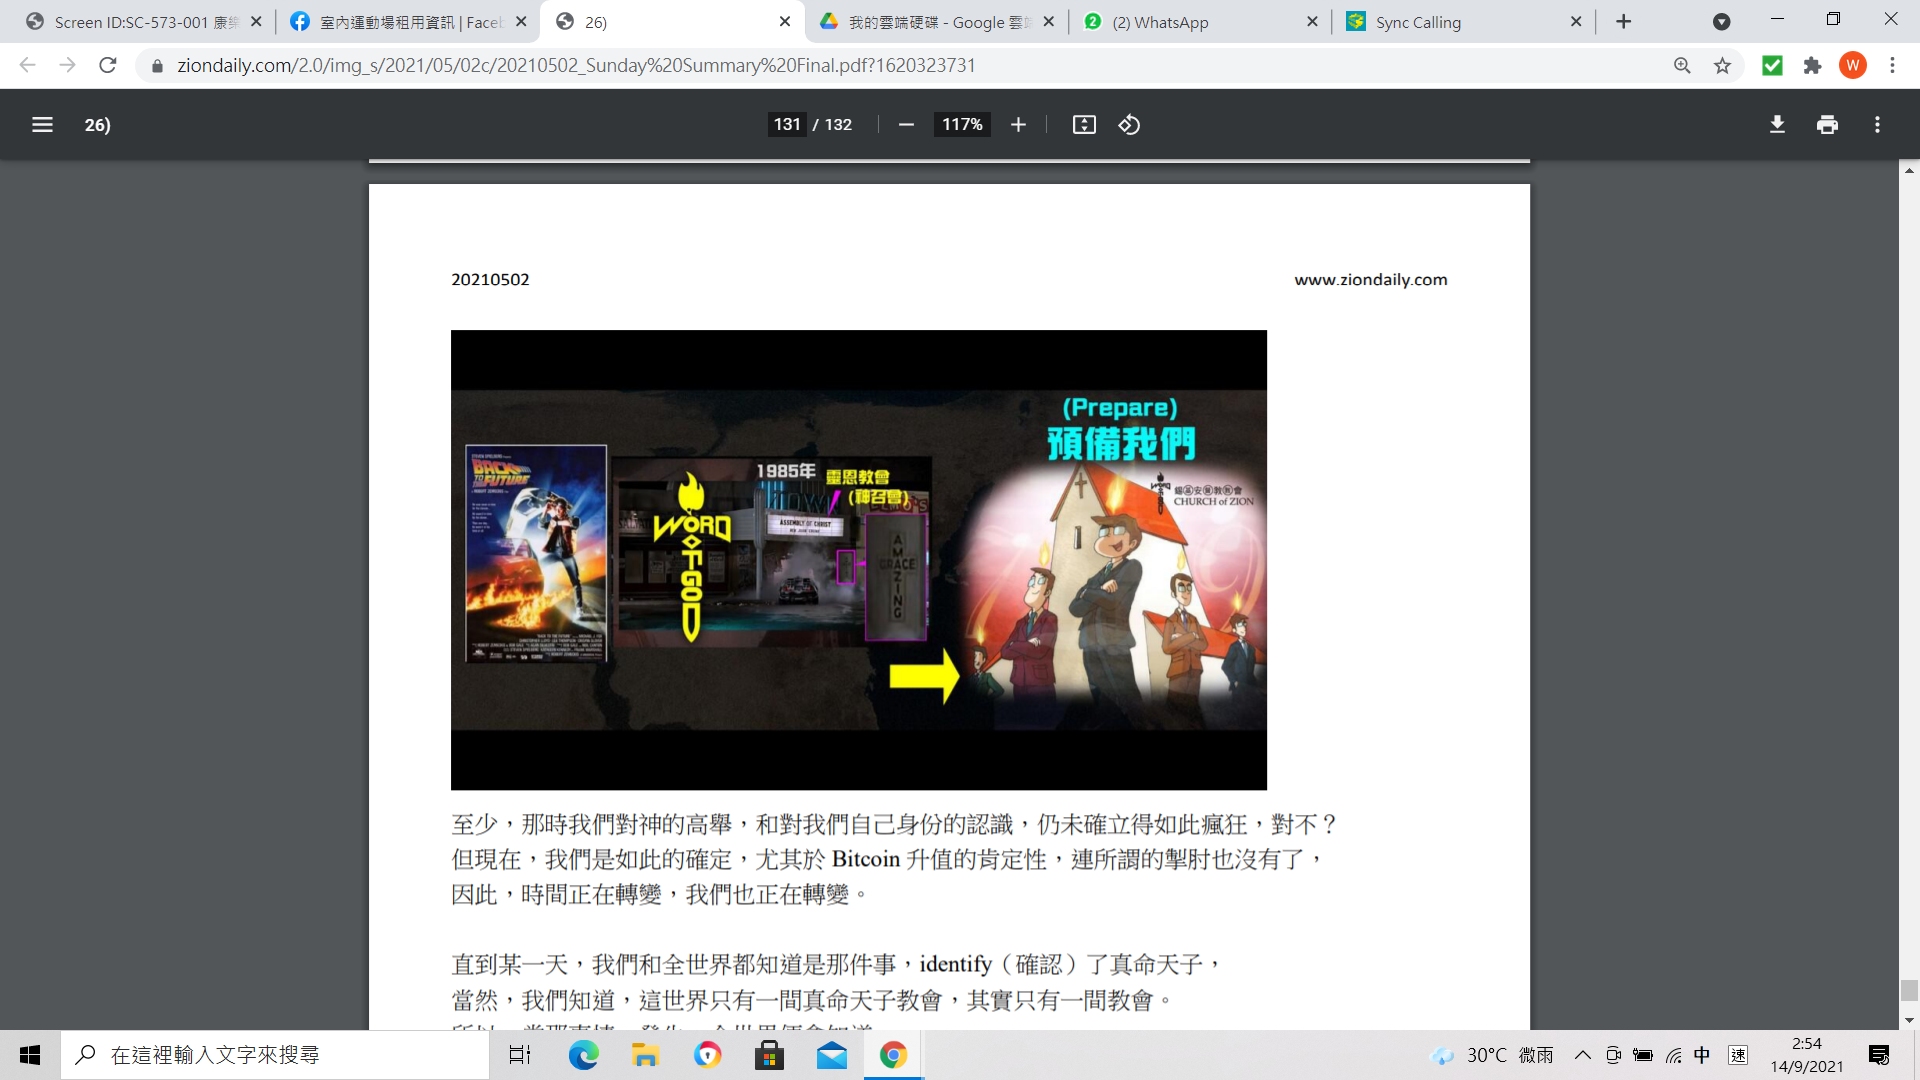Image resolution: width=1920 pixels, height=1080 pixels.
Task: Close the Facebook tab
Action: 521,22
